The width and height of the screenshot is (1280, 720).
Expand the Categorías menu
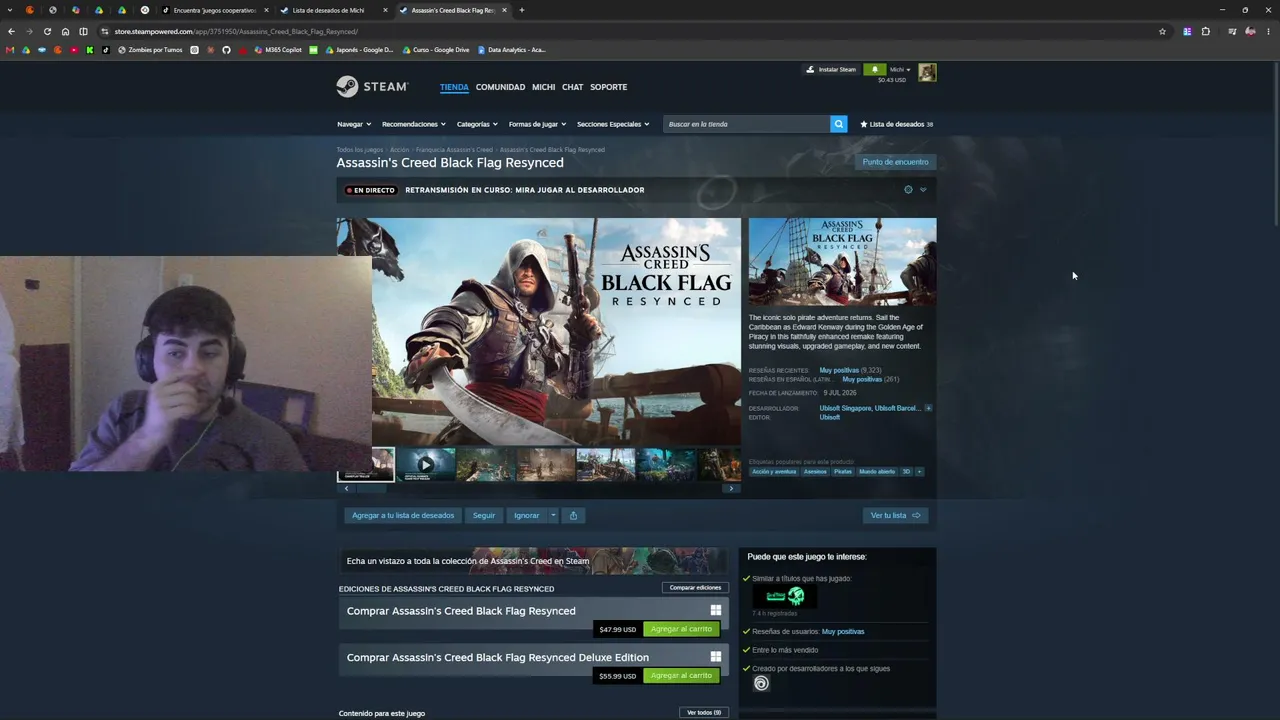tap(477, 124)
